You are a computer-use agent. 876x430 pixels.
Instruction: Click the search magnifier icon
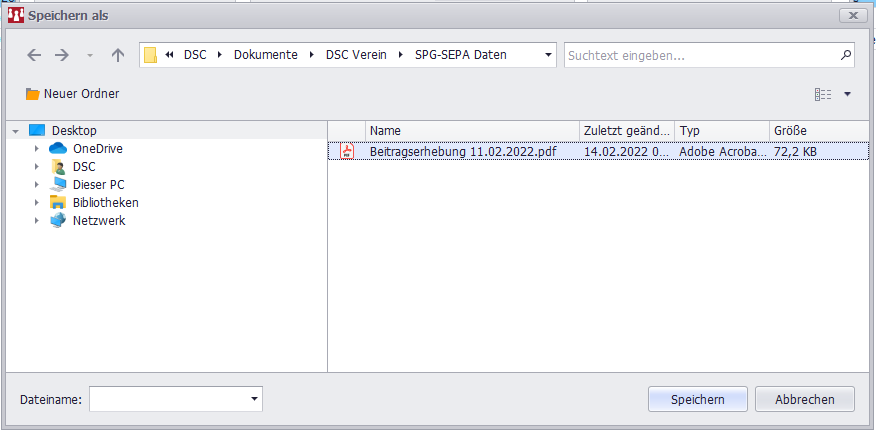846,55
